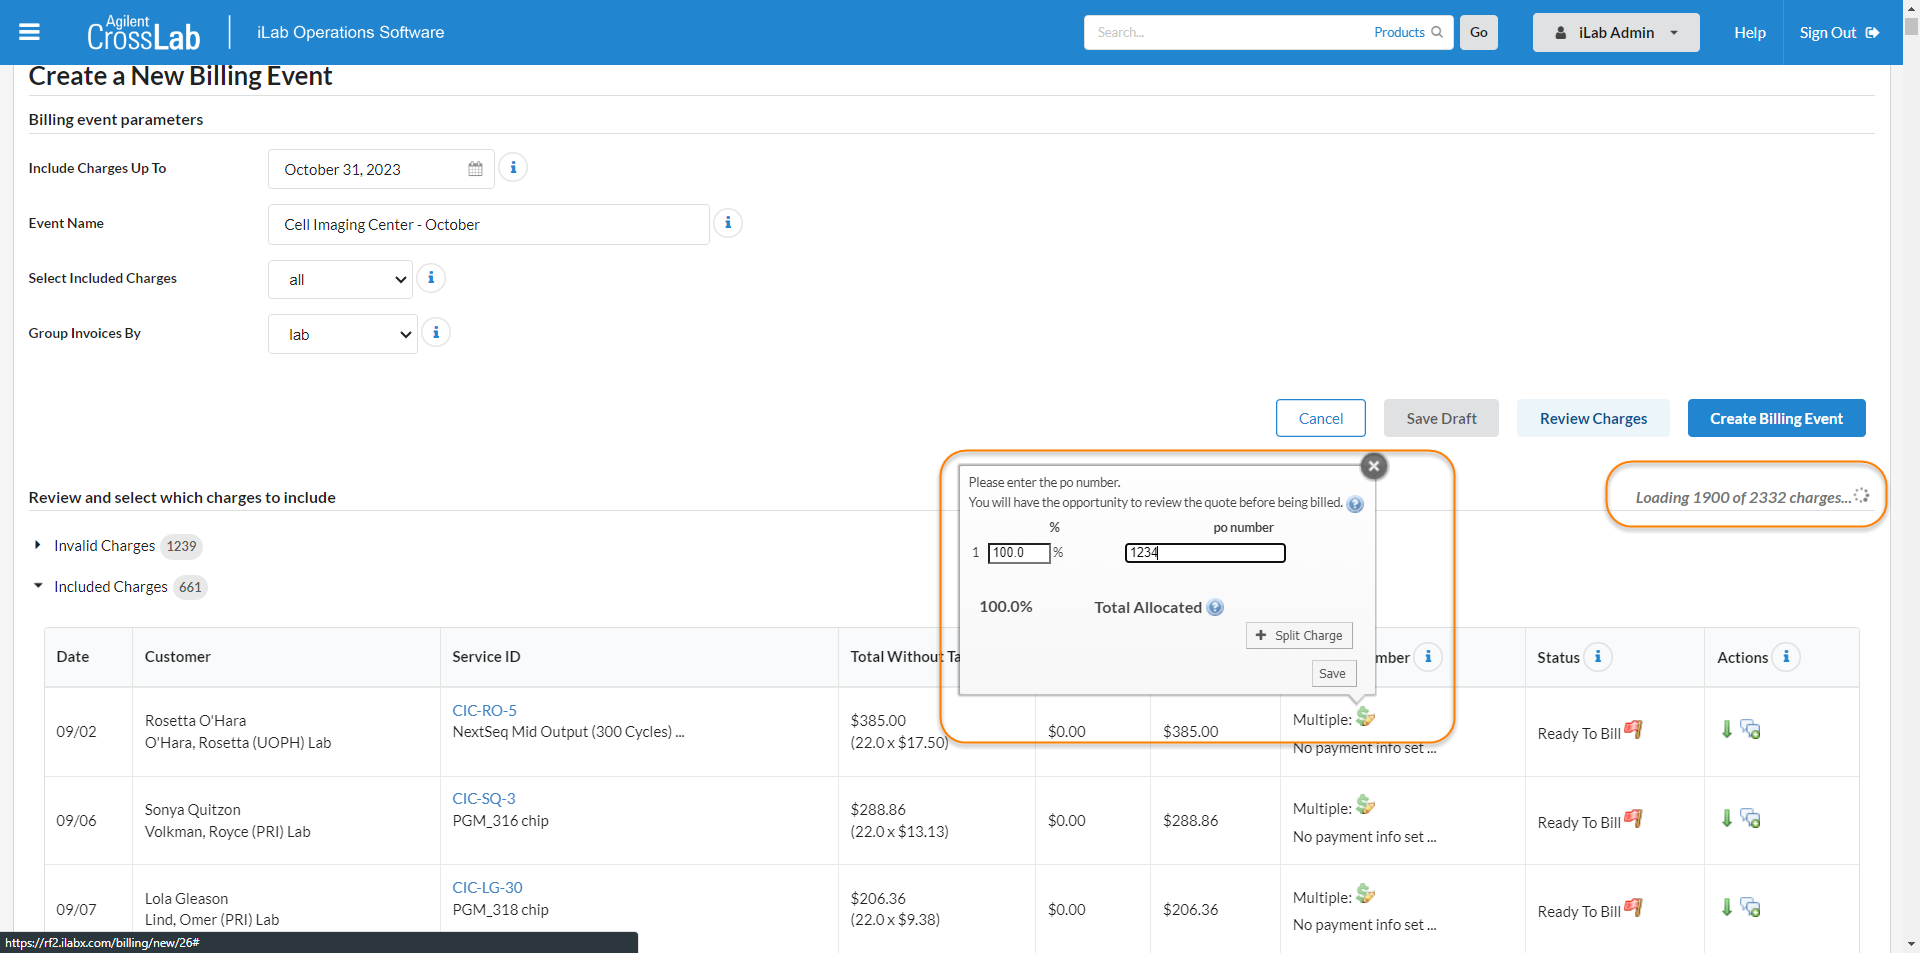Click Help in top navigation
The width and height of the screenshot is (1920, 953).
tap(1749, 32)
